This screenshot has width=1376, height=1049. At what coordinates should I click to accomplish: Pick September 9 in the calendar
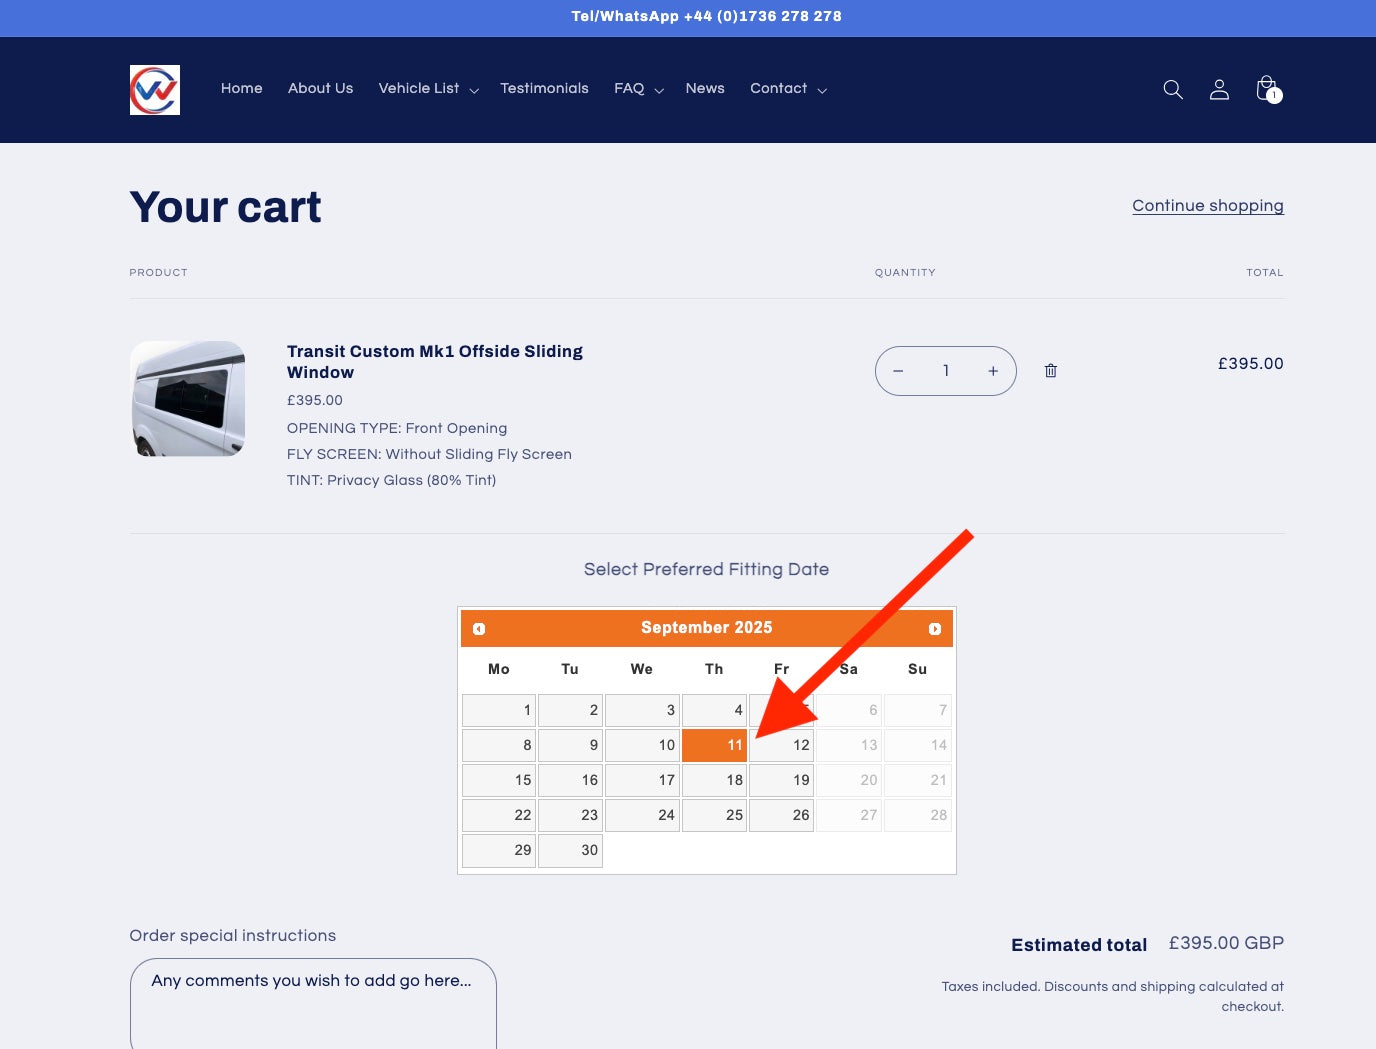tap(570, 745)
